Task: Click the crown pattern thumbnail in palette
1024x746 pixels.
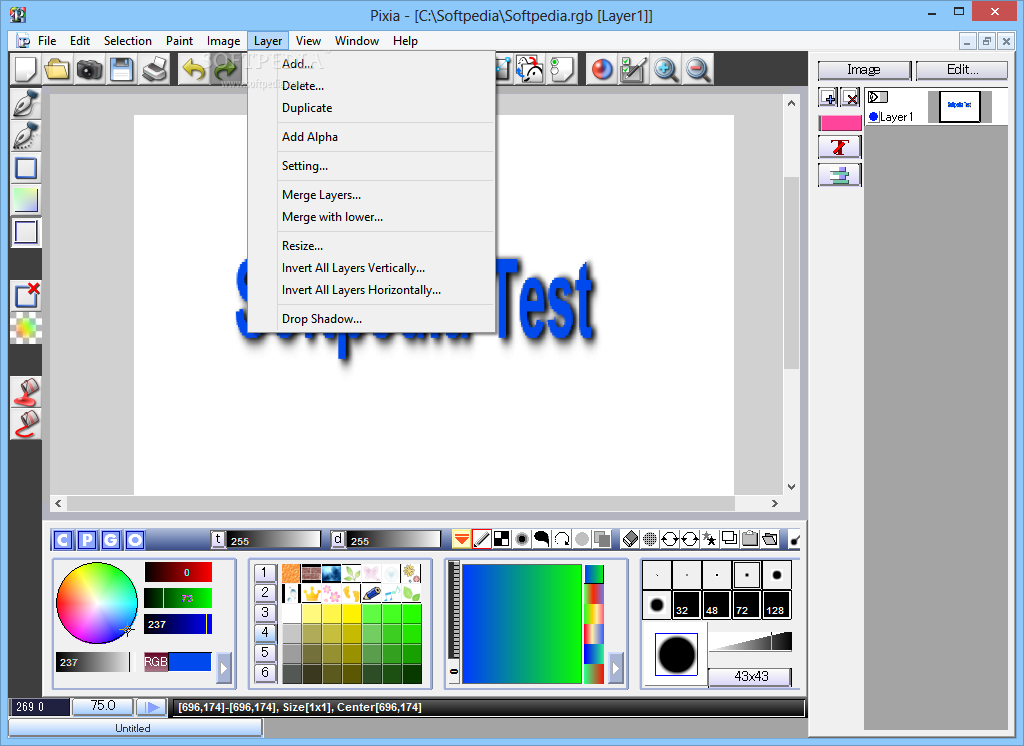Action: [x=312, y=594]
